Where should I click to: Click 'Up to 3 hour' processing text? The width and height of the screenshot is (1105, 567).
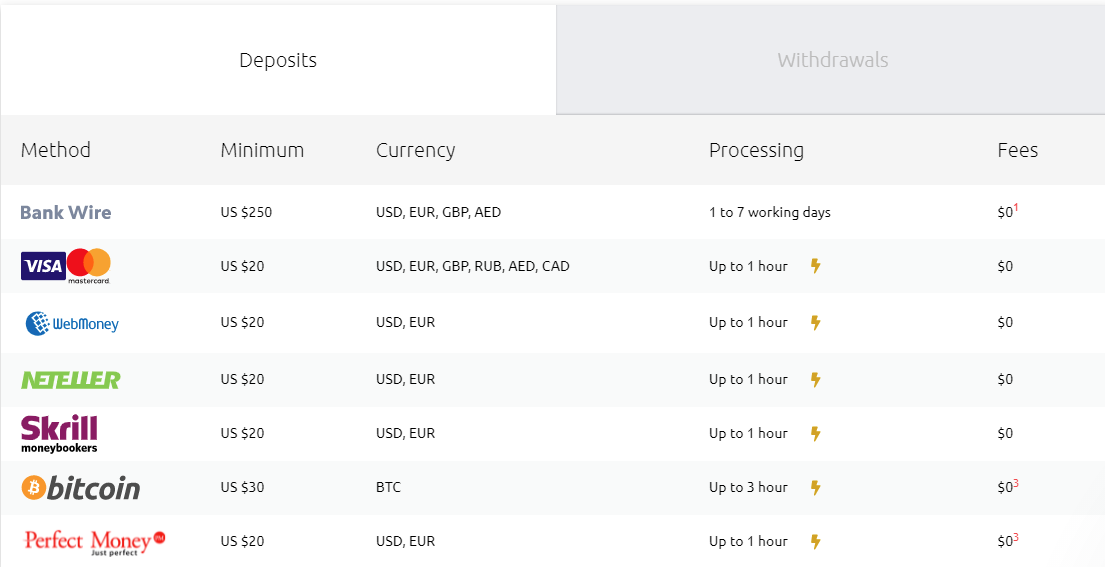pos(748,488)
